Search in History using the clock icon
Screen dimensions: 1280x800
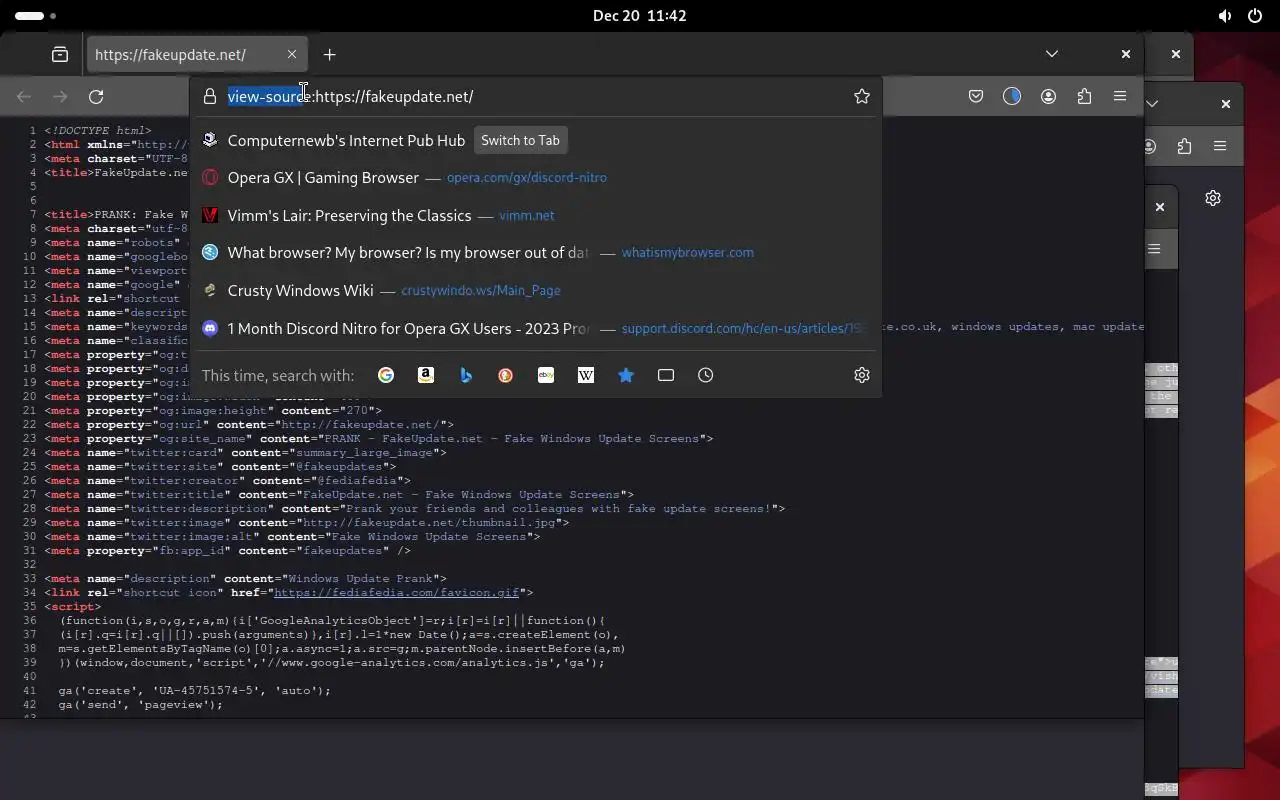point(706,375)
